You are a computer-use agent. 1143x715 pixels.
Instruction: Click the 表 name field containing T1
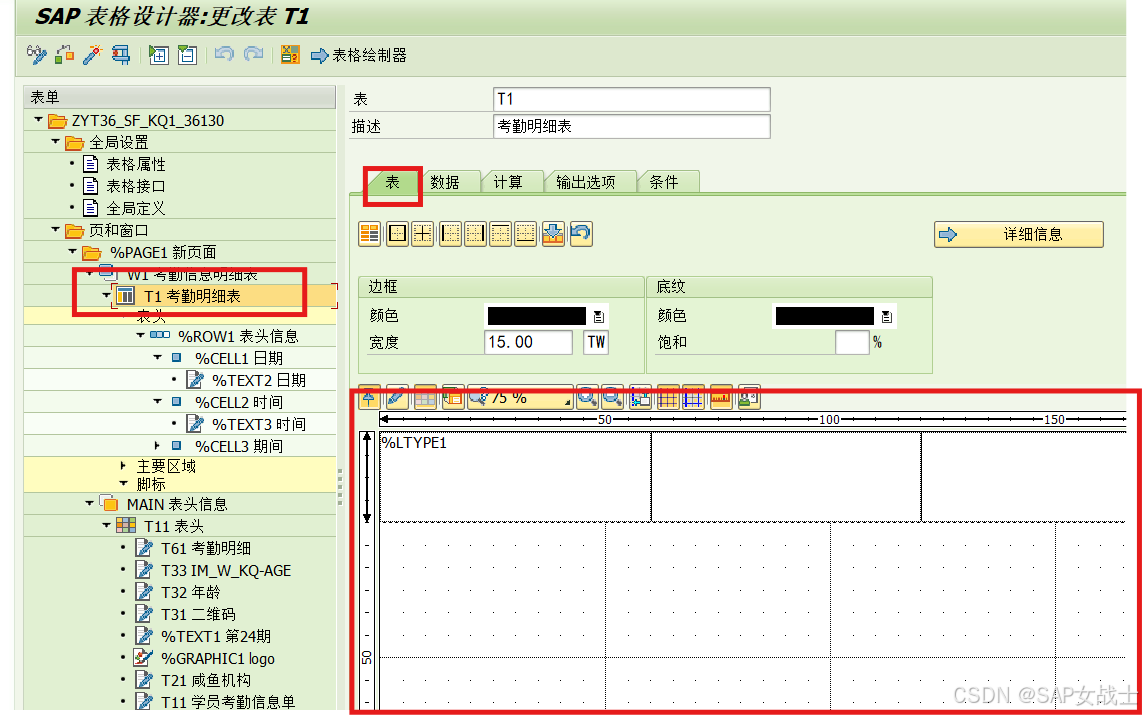coord(632,99)
